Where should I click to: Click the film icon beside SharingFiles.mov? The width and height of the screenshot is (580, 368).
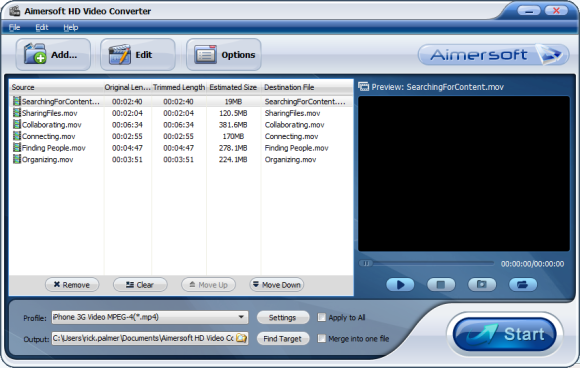coord(17,112)
